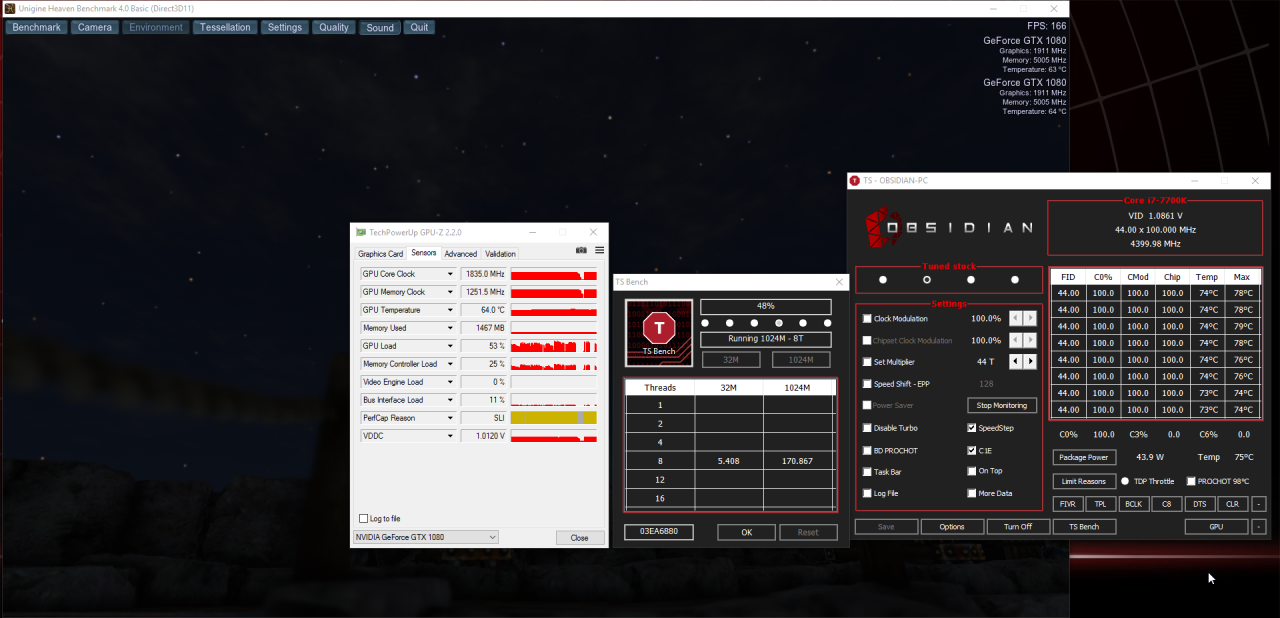Open the PerfCap Reason sensor dropdown
Image resolution: width=1280 pixels, height=618 pixels.
pyautogui.click(x=450, y=418)
